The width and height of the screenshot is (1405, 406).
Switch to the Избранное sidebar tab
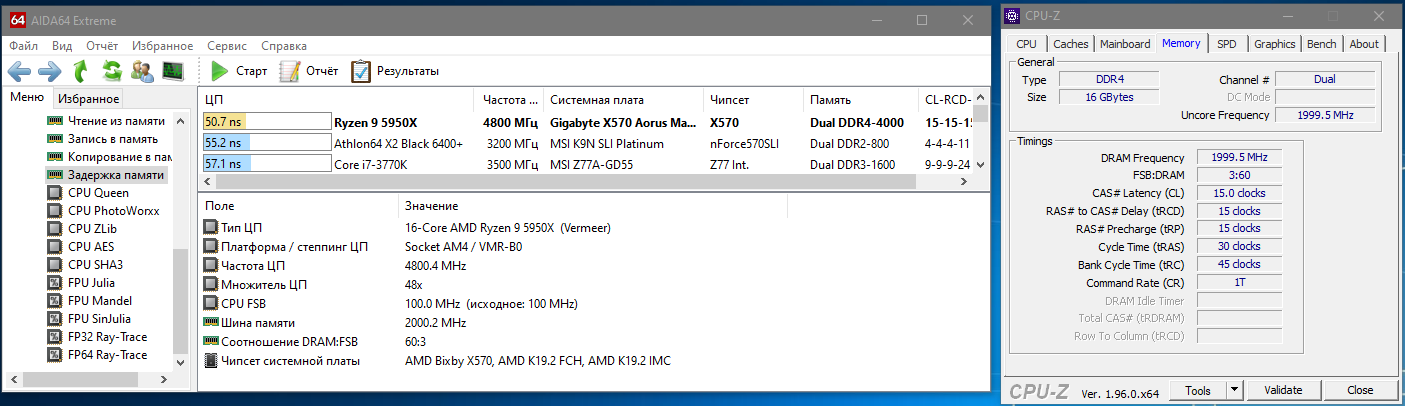click(x=88, y=98)
